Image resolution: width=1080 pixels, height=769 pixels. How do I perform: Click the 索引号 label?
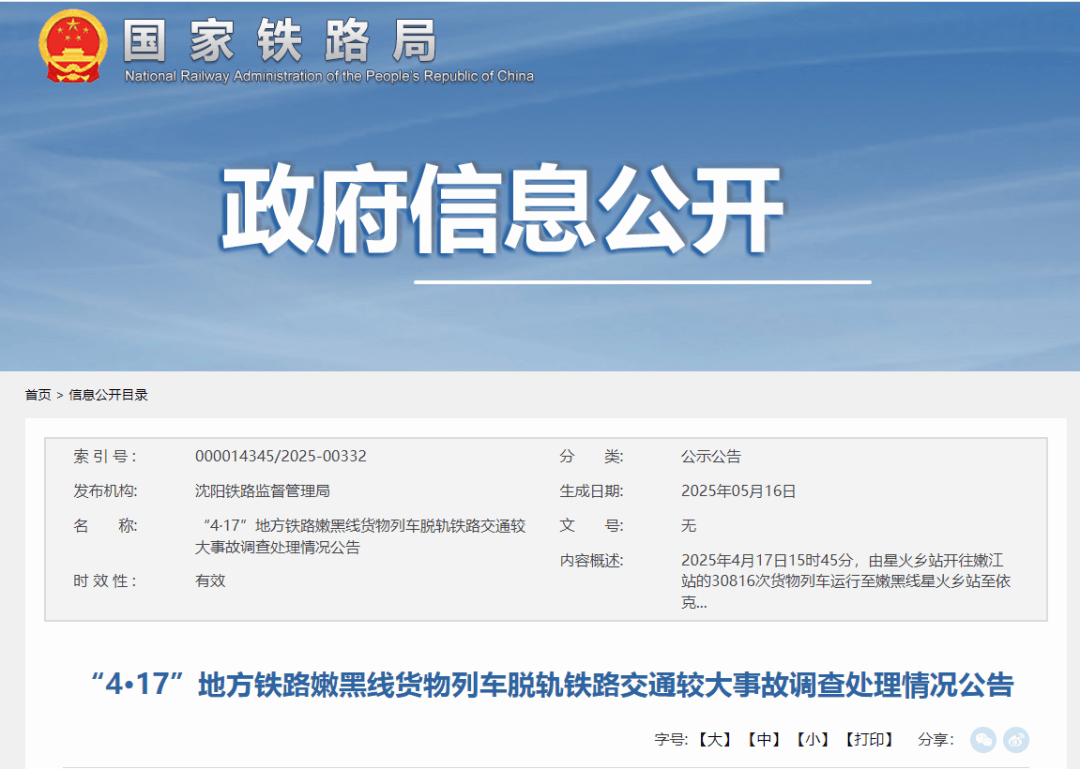click(x=105, y=456)
